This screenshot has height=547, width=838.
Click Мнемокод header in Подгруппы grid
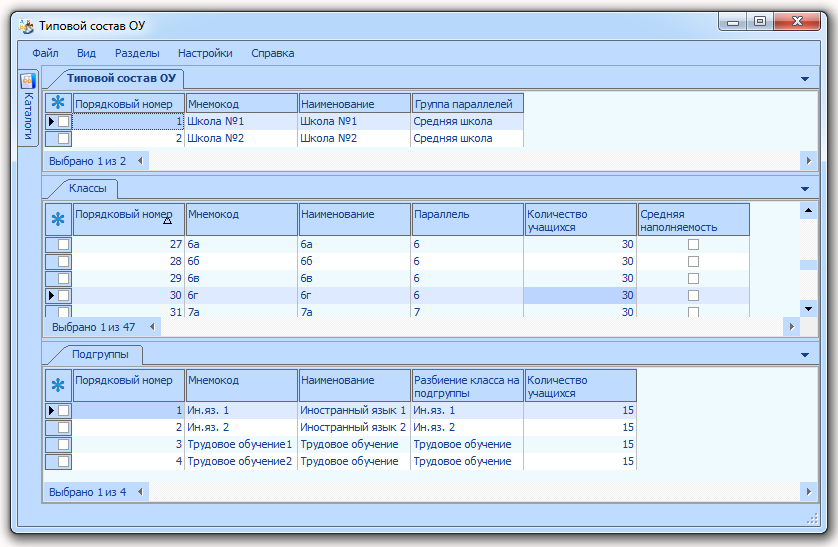(242, 386)
